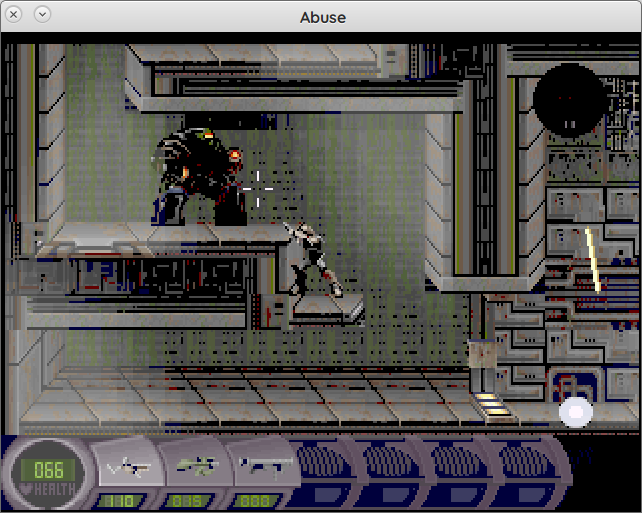Screen dimensions: 642x513
Task: Click ammo counter below the rocket launcher
Action: point(257,501)
